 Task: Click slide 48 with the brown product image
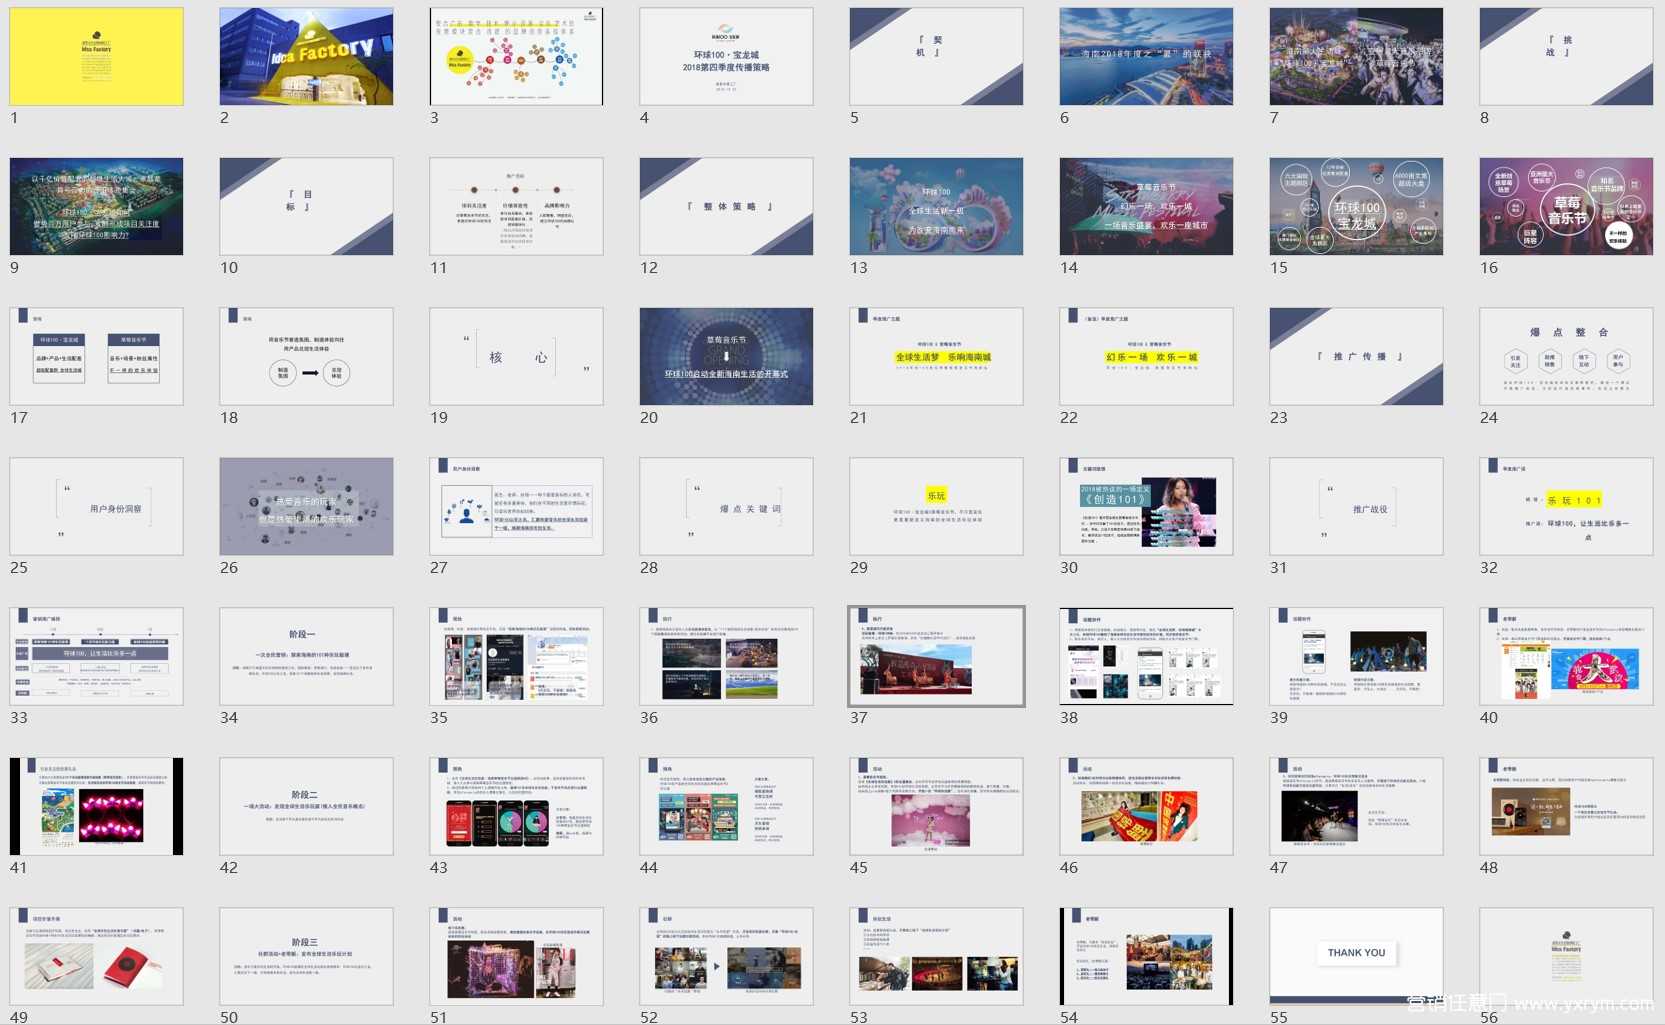click(x=1566, y=806)
